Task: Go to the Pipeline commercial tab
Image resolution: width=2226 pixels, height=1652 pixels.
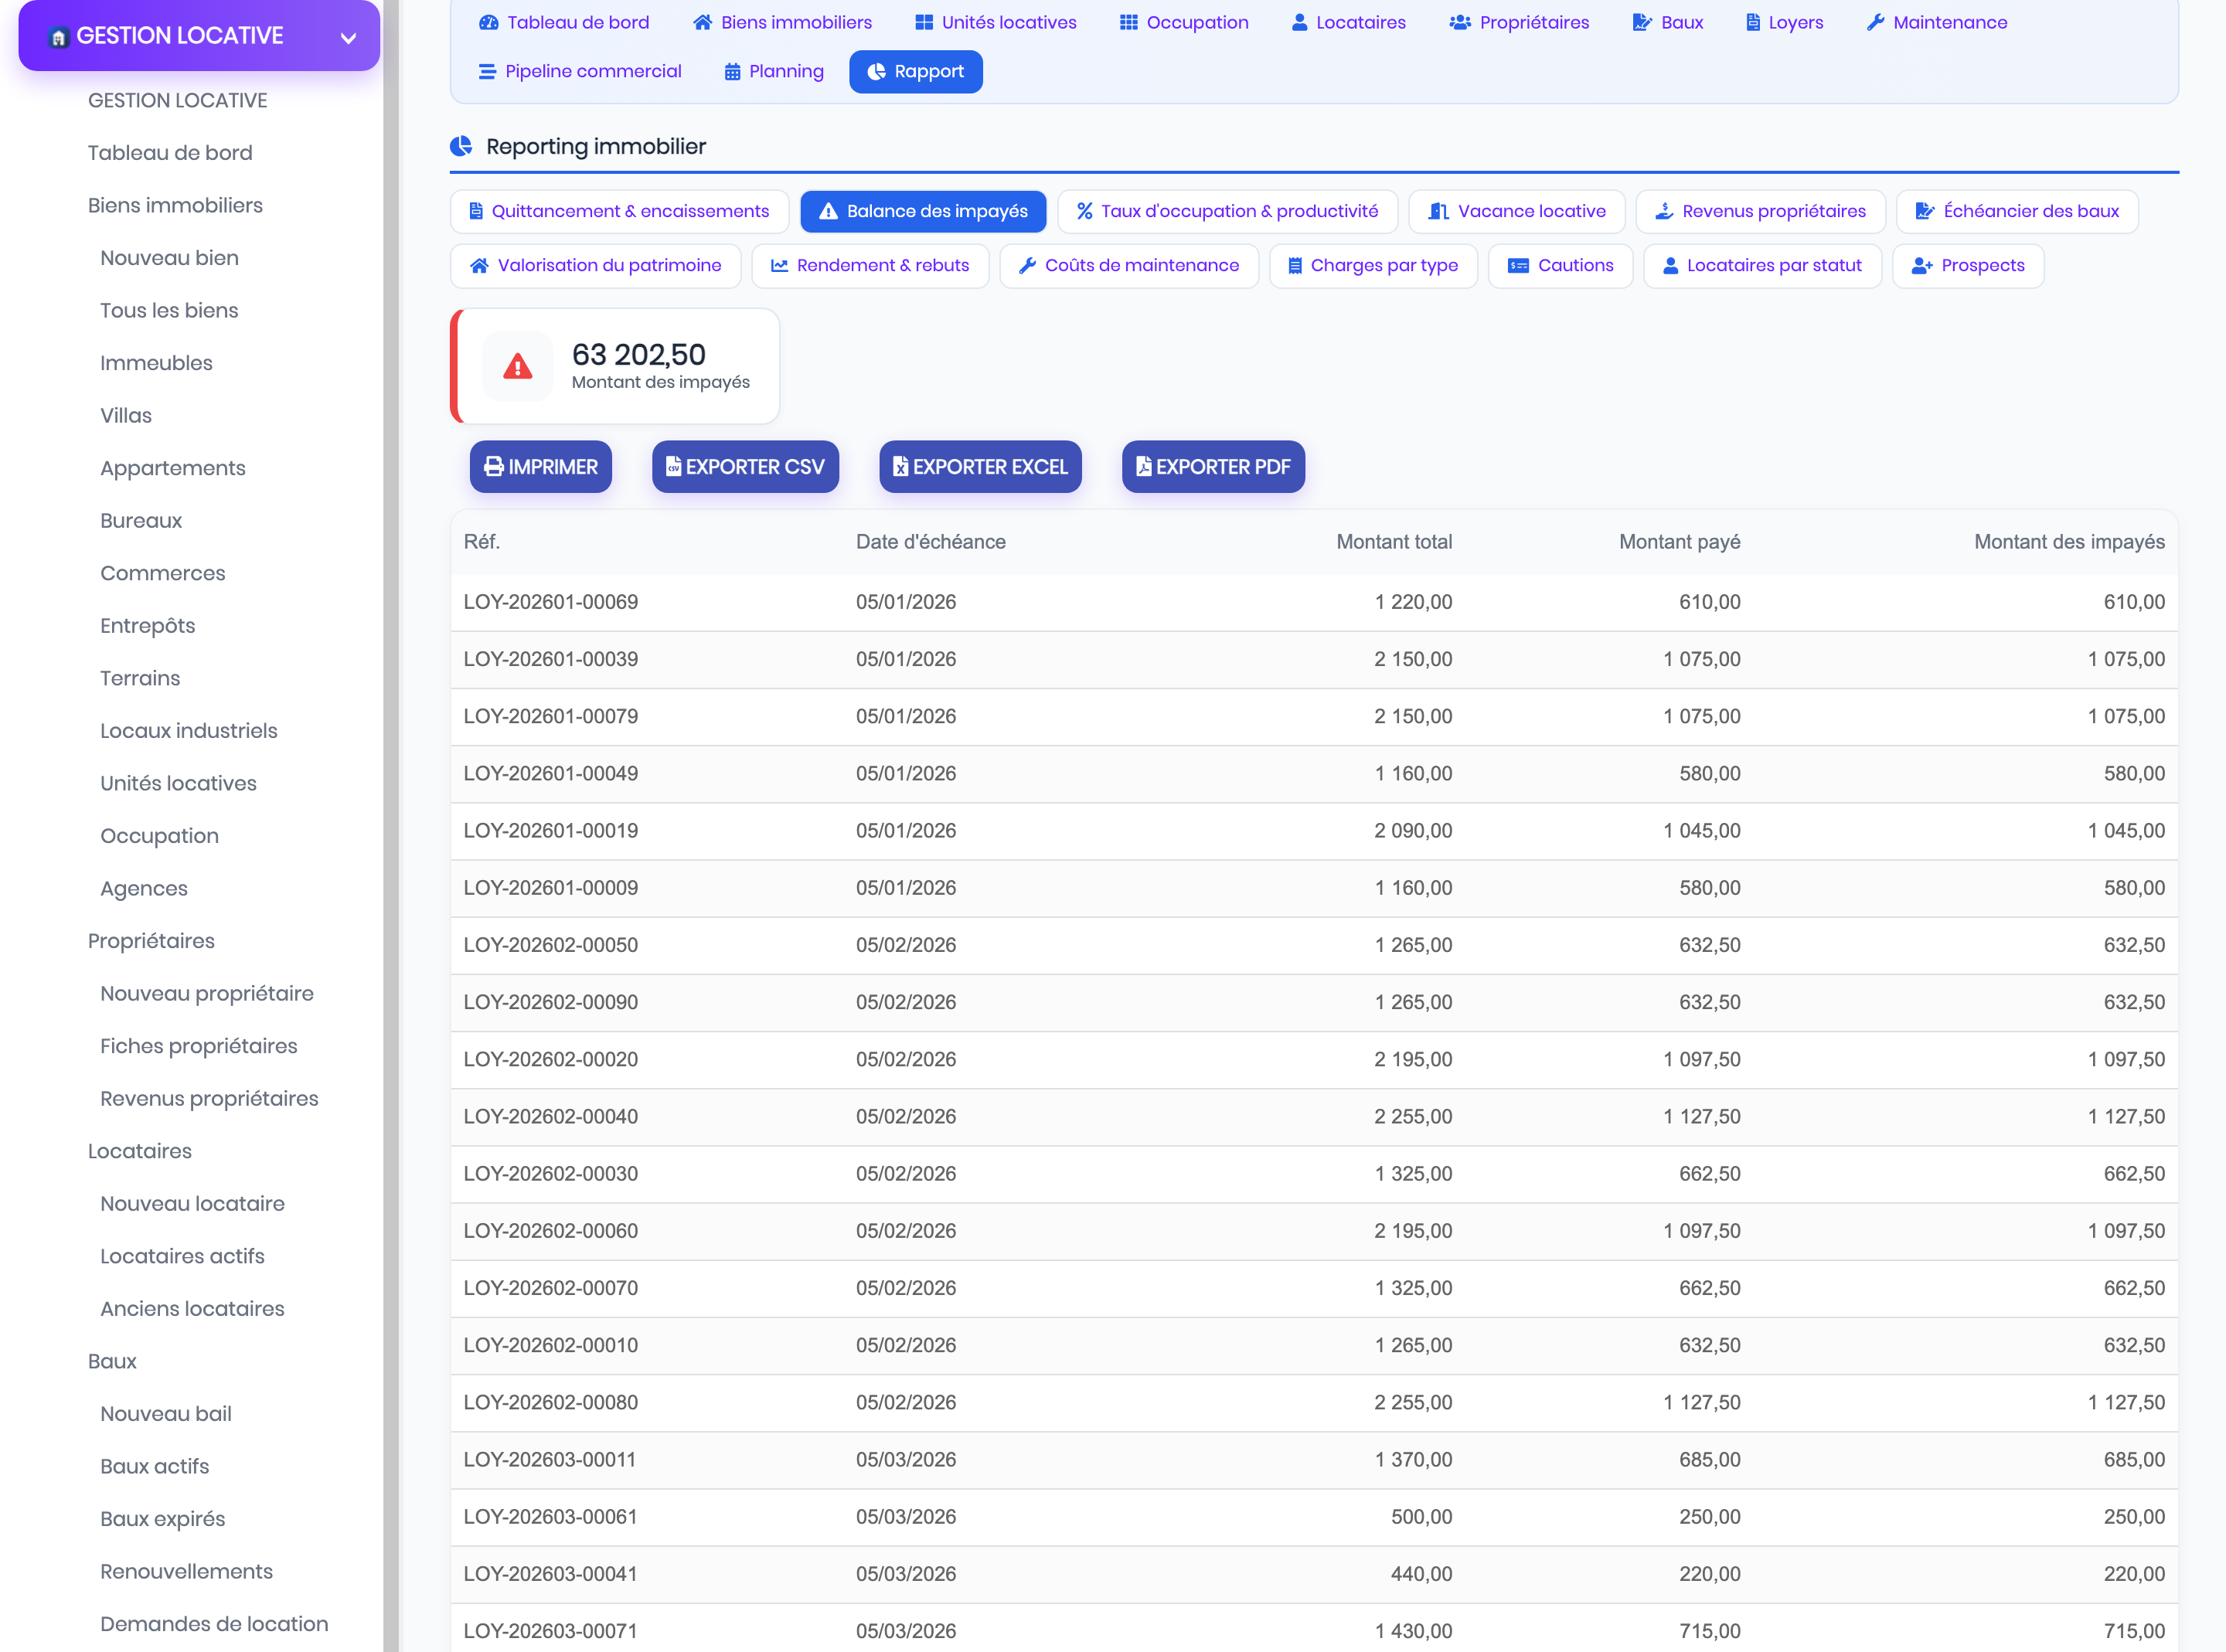Action: tap(580, 72)
